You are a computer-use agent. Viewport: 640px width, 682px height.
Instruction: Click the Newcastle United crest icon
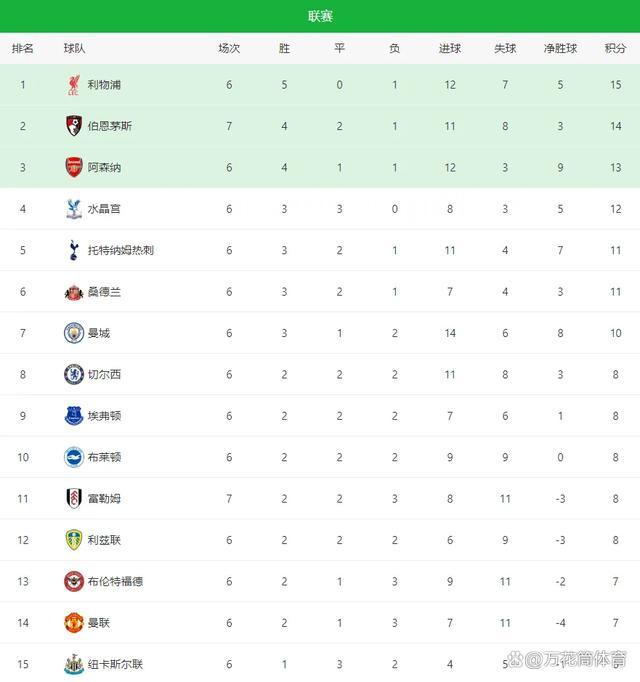click(x=73, y=663)
